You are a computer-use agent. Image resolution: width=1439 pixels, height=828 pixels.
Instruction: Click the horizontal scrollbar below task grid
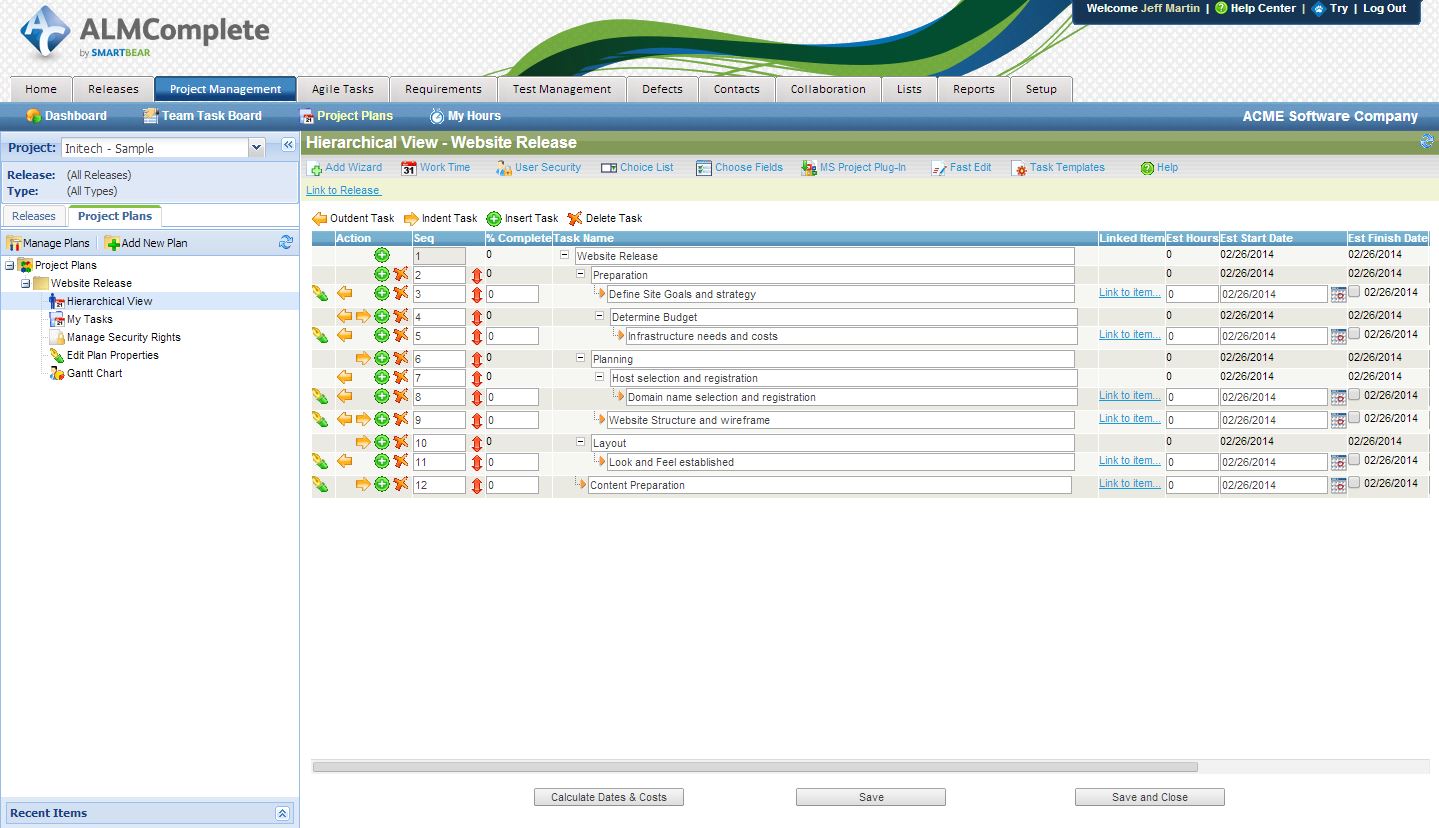point(755,767)
